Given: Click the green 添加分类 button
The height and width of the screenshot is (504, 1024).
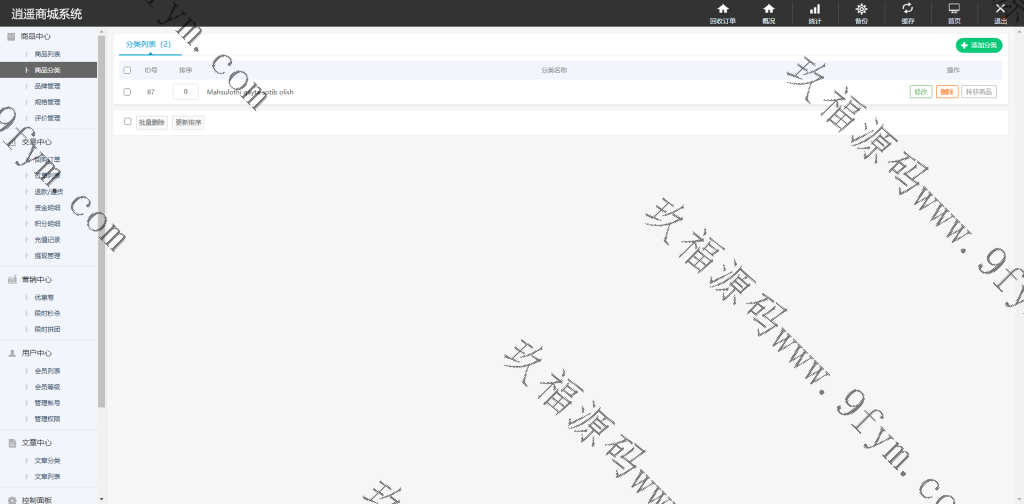Looking at the screenshot, I should [978, 45].
